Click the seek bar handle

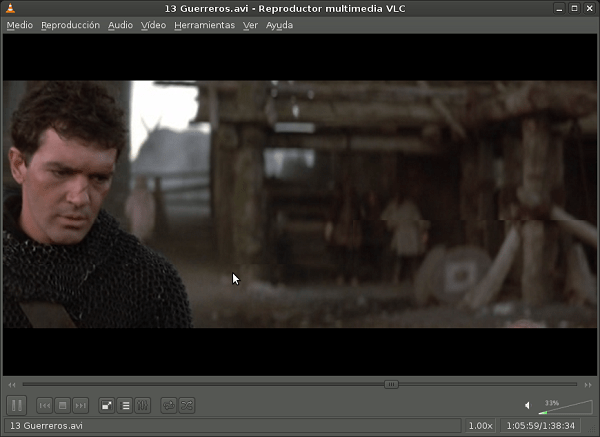(391, 384)
